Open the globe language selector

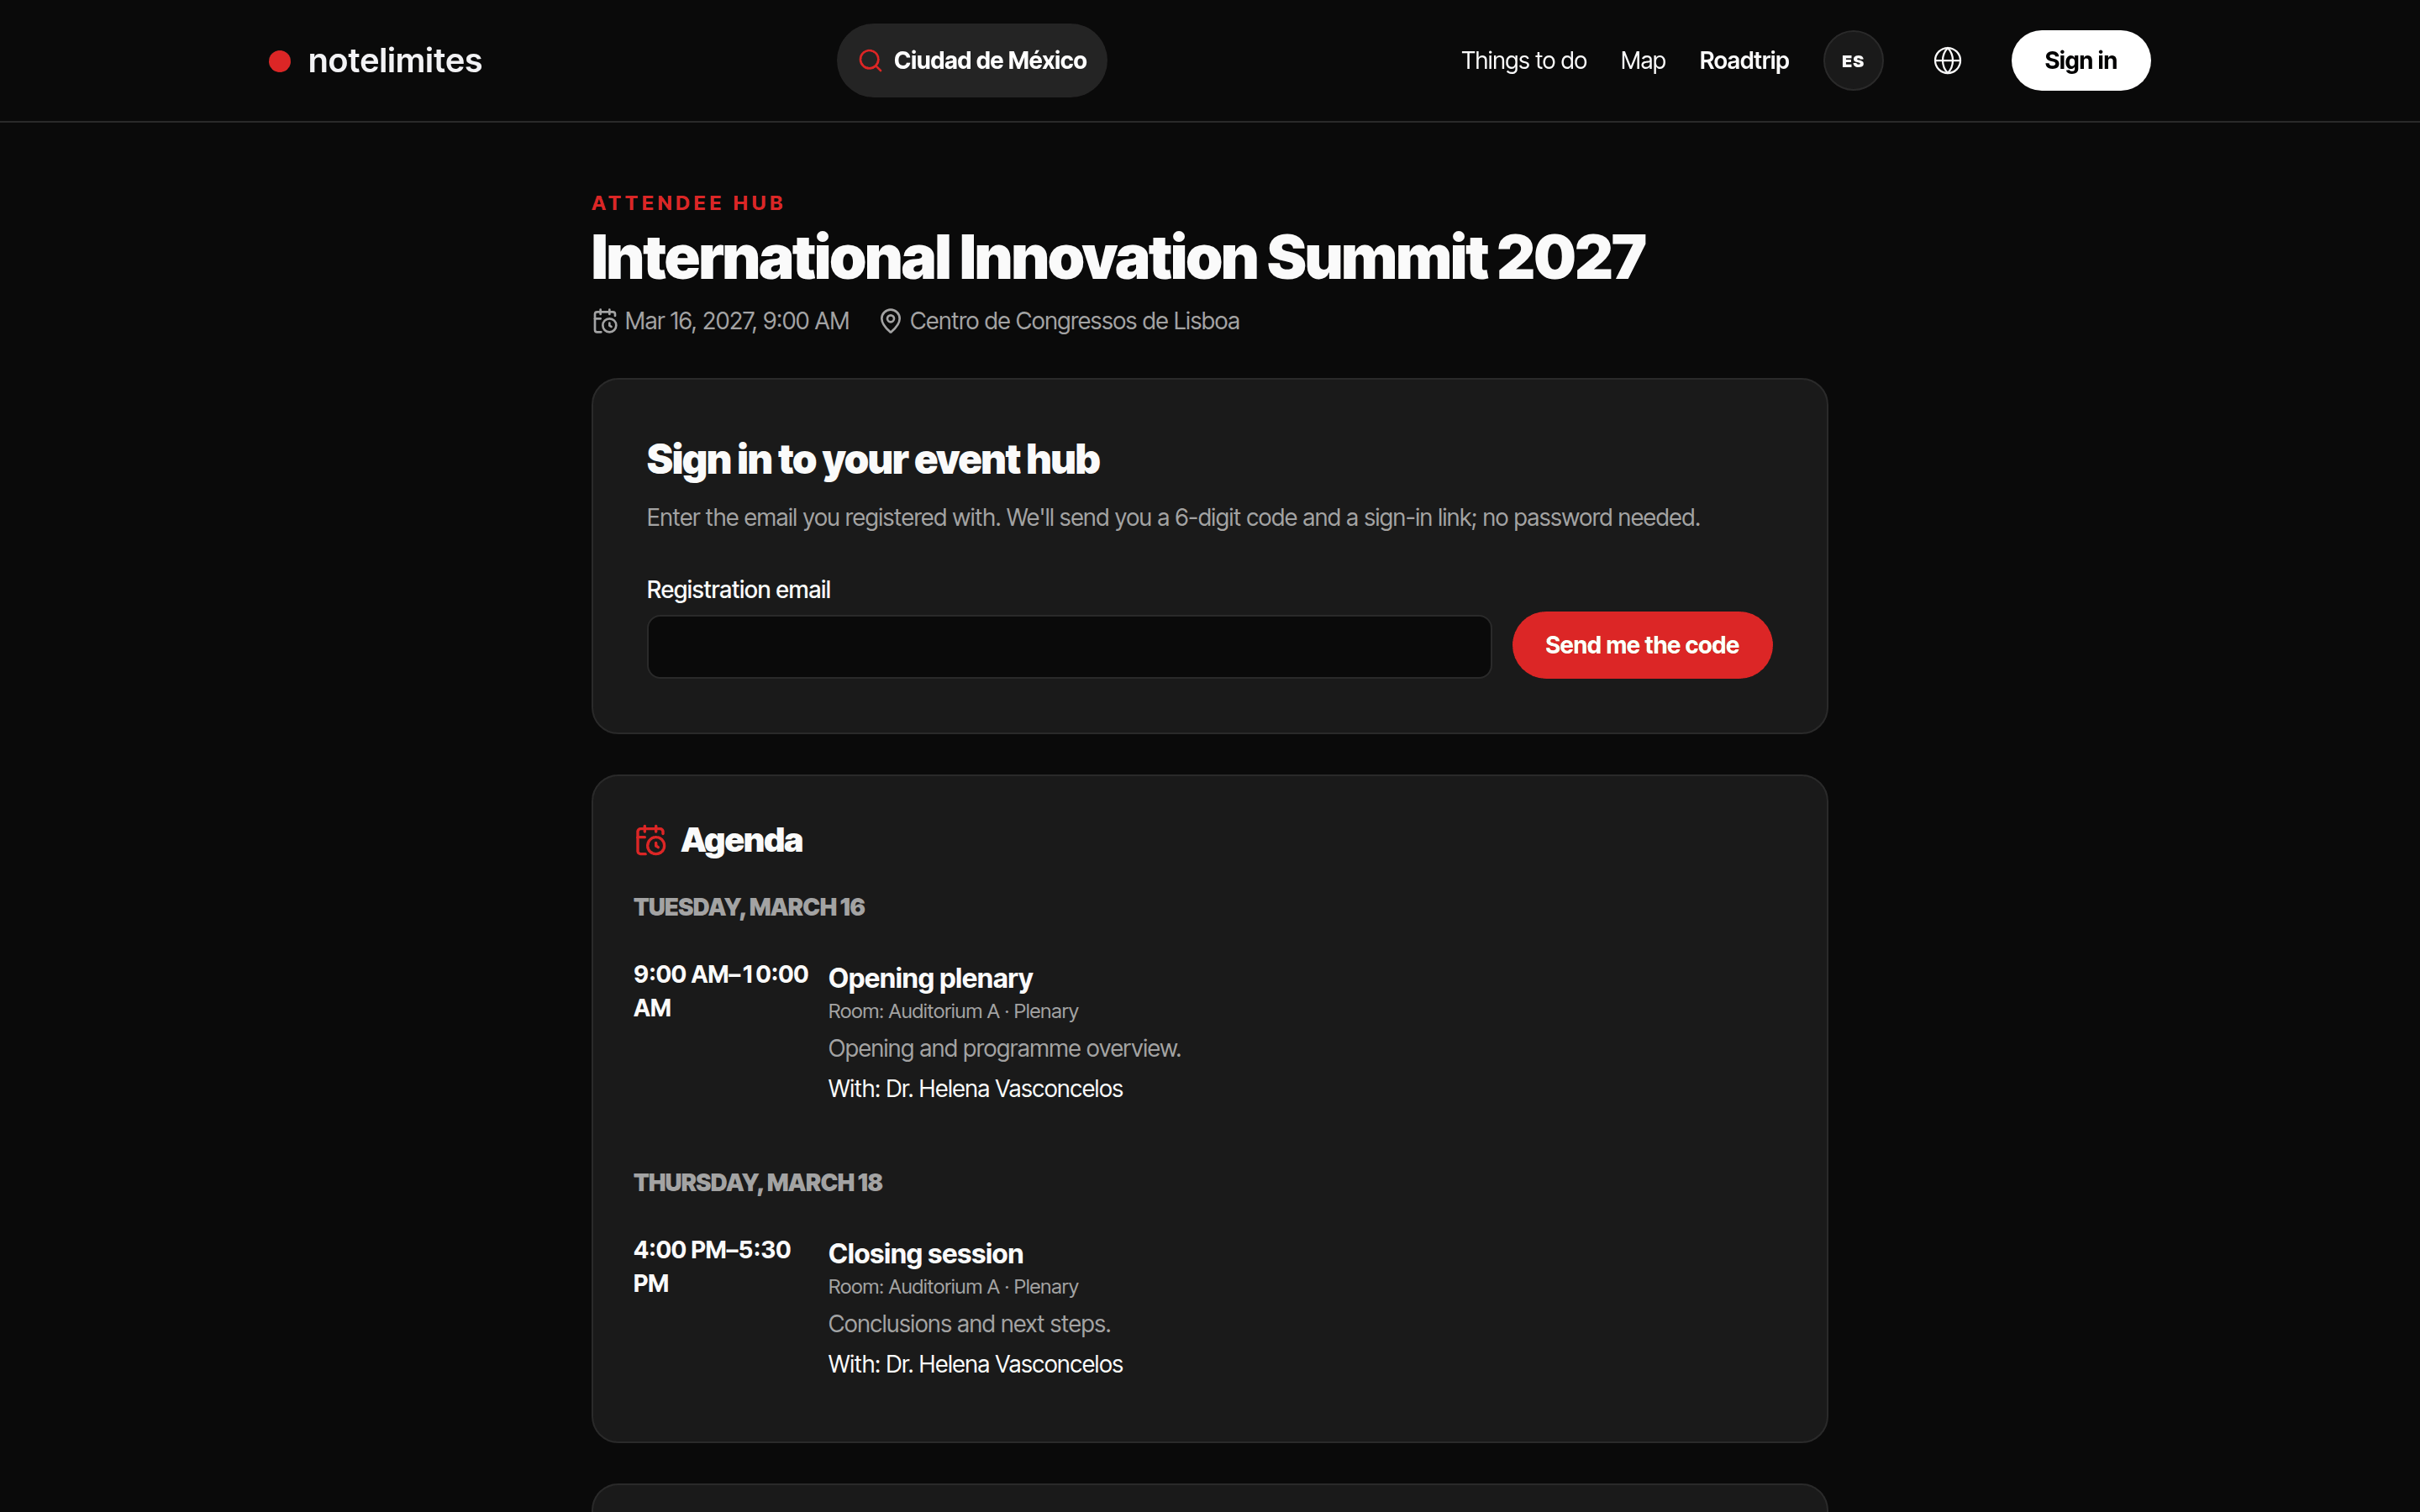(1947, 61)
